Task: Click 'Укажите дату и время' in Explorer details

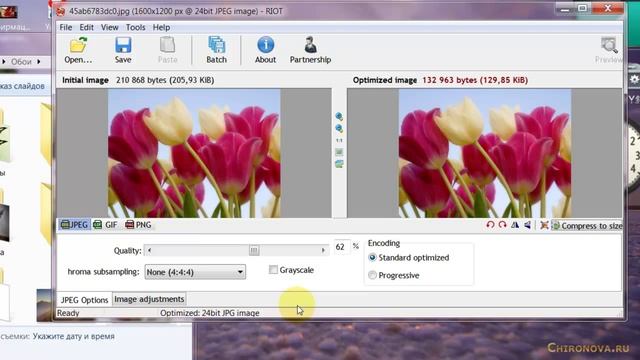Action: [x=73, y=336]
